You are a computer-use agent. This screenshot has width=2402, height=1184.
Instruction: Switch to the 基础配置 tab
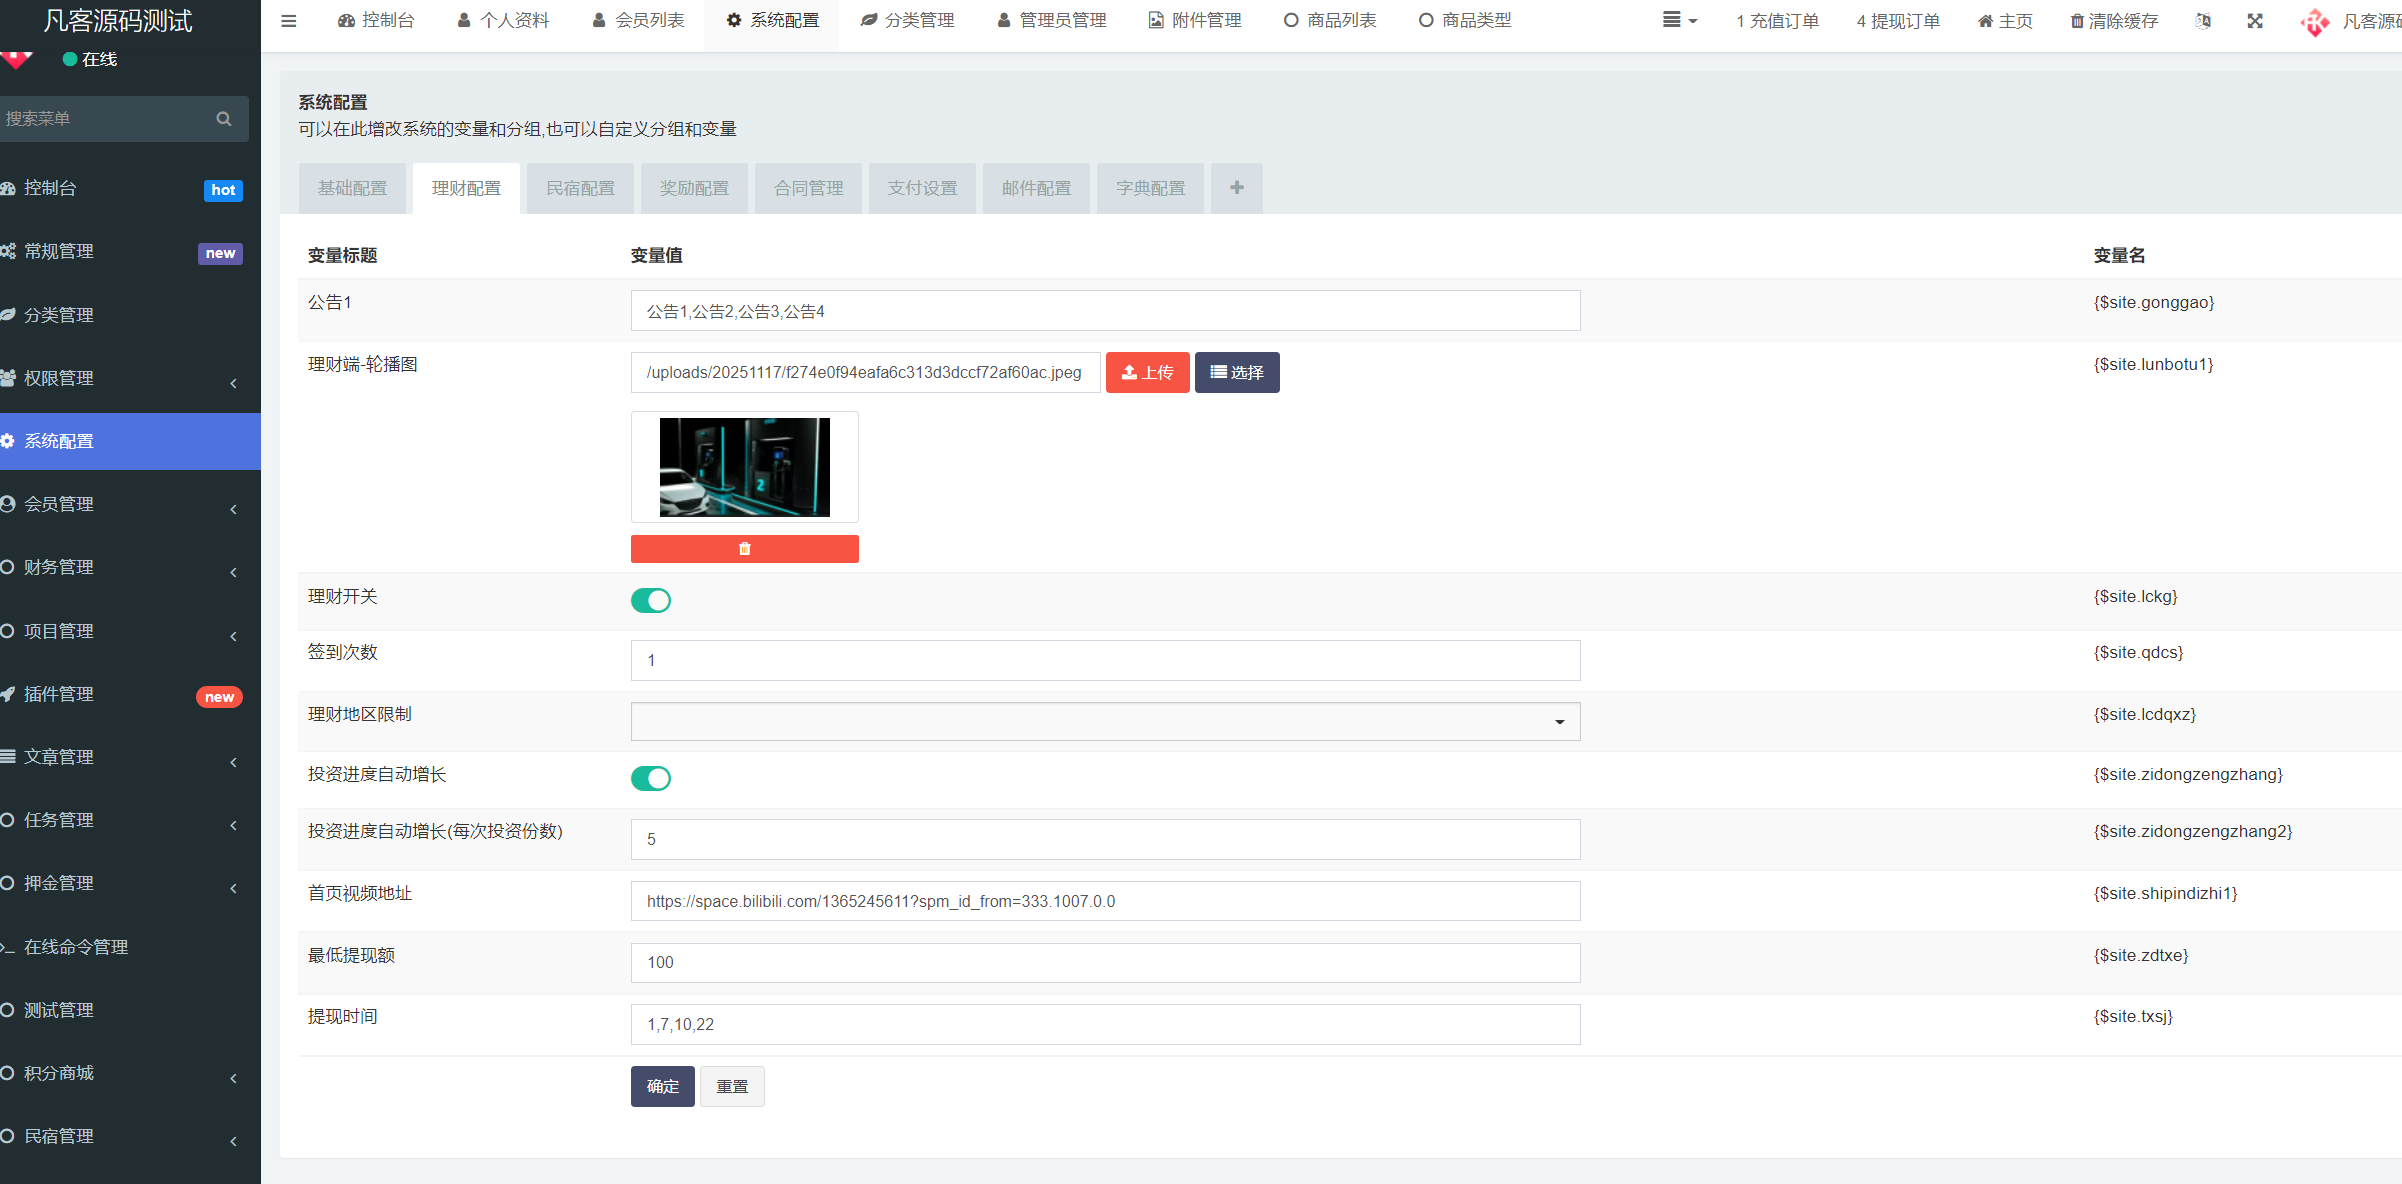(352, 187)
